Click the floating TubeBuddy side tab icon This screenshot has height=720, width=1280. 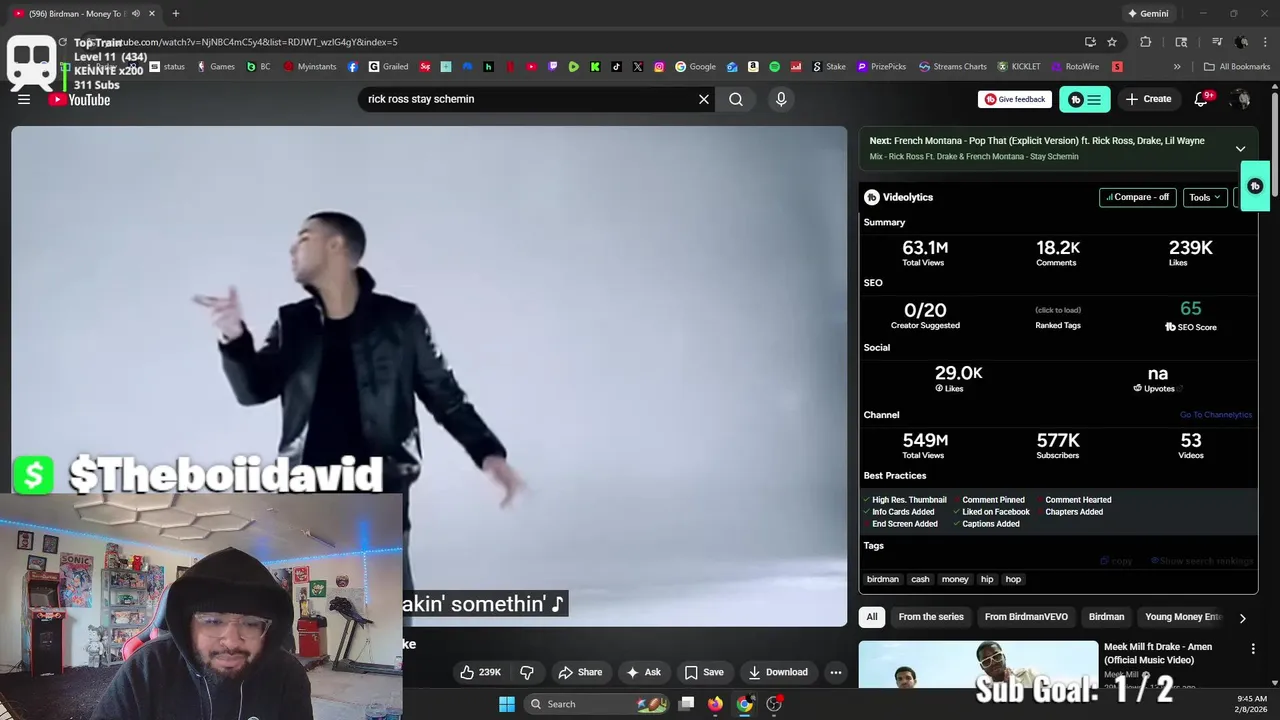click(1255, 186)
